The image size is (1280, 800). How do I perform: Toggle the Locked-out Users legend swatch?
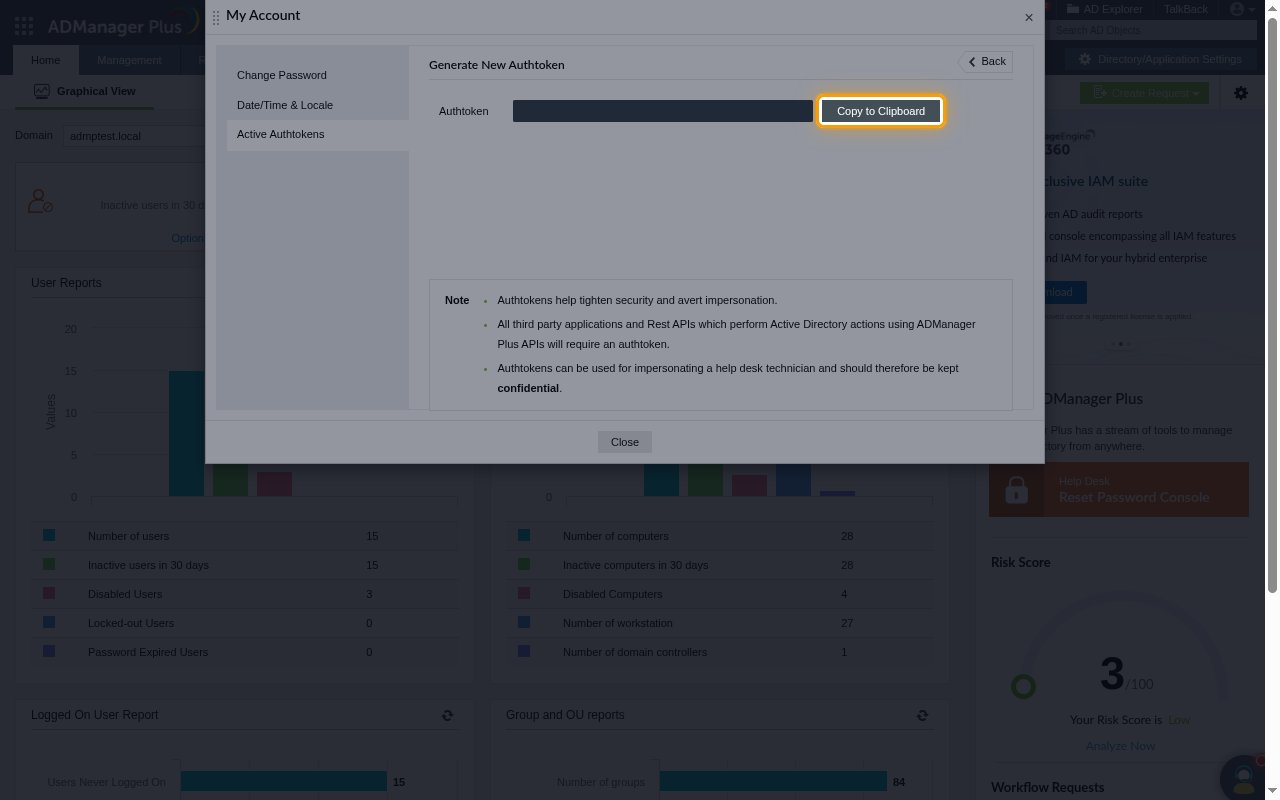[49, 623]
